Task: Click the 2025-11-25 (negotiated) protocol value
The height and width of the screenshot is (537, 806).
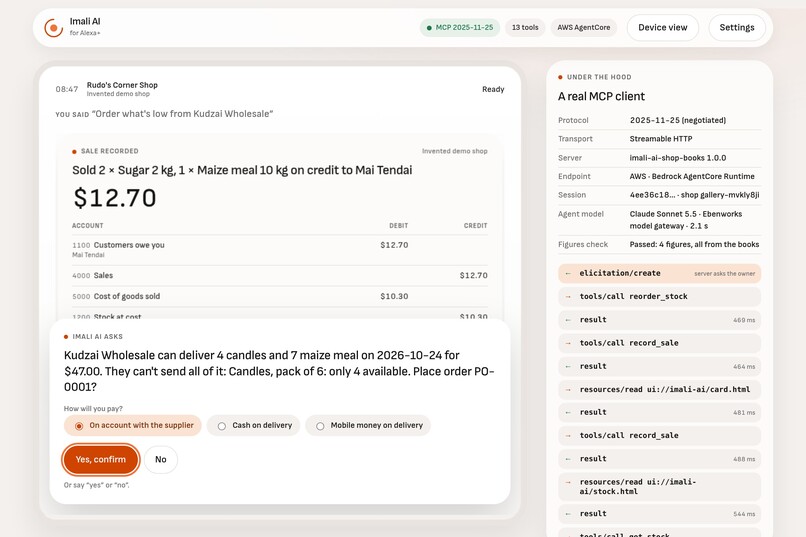Action: point(678,120)
